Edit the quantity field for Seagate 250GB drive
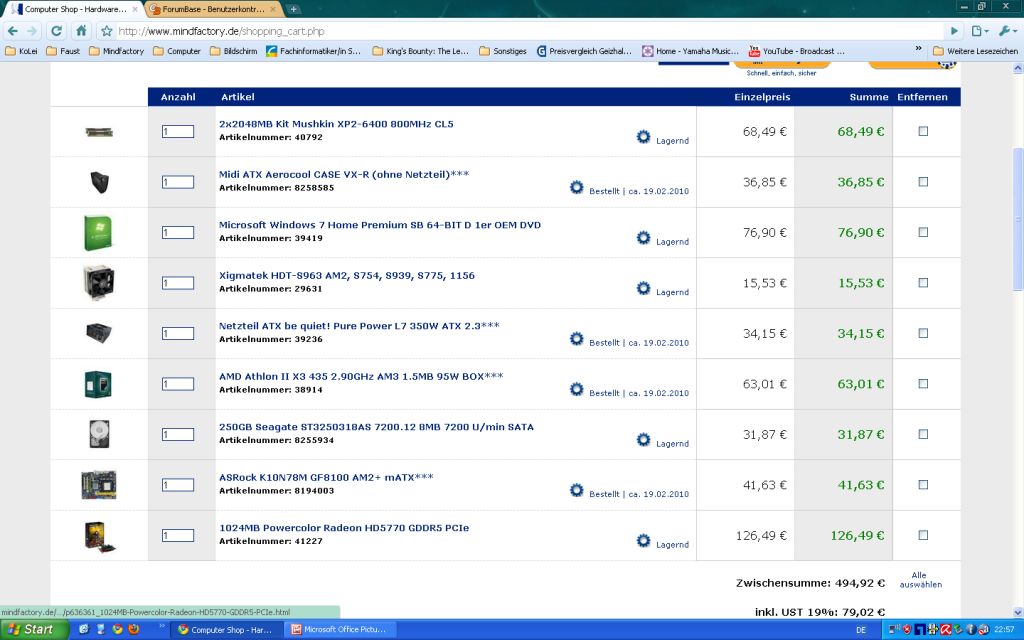Screen dimensions: 1024x640 (178, 434)
